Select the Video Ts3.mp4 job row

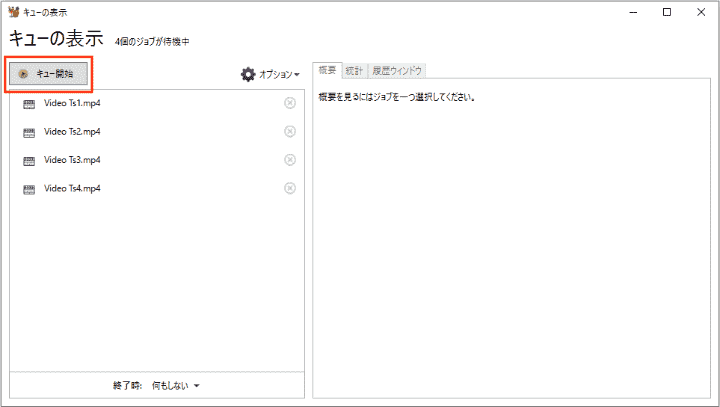[72, 160]
